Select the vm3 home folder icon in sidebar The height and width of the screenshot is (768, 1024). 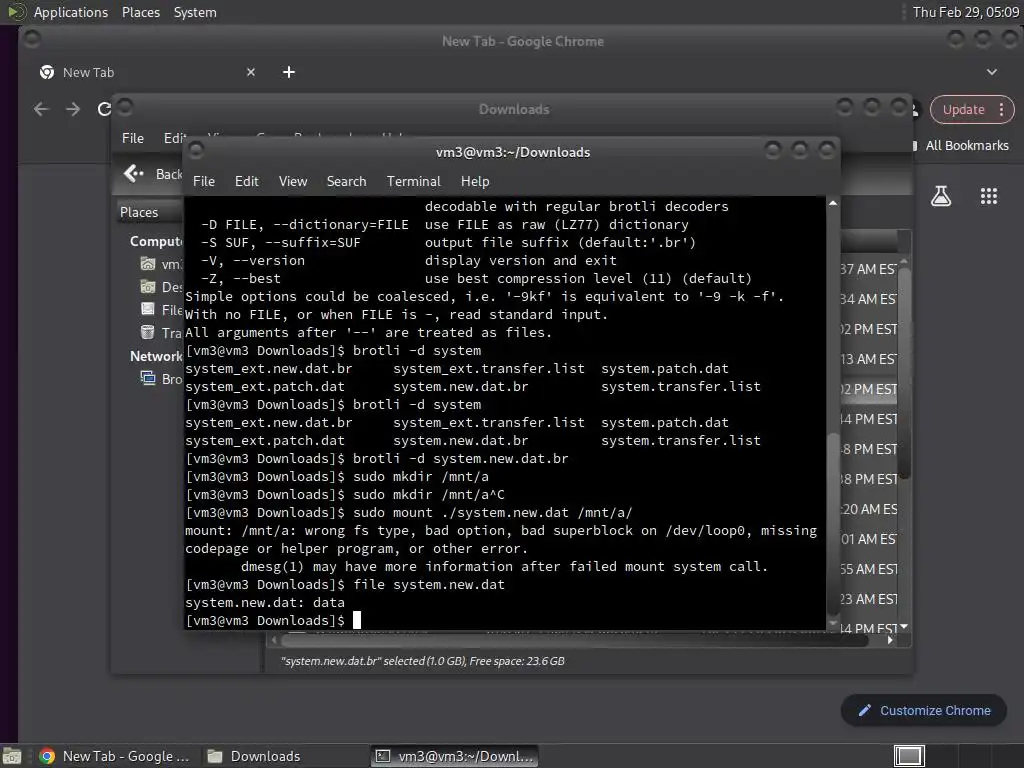pyautogui.click(x=148, y=264)
